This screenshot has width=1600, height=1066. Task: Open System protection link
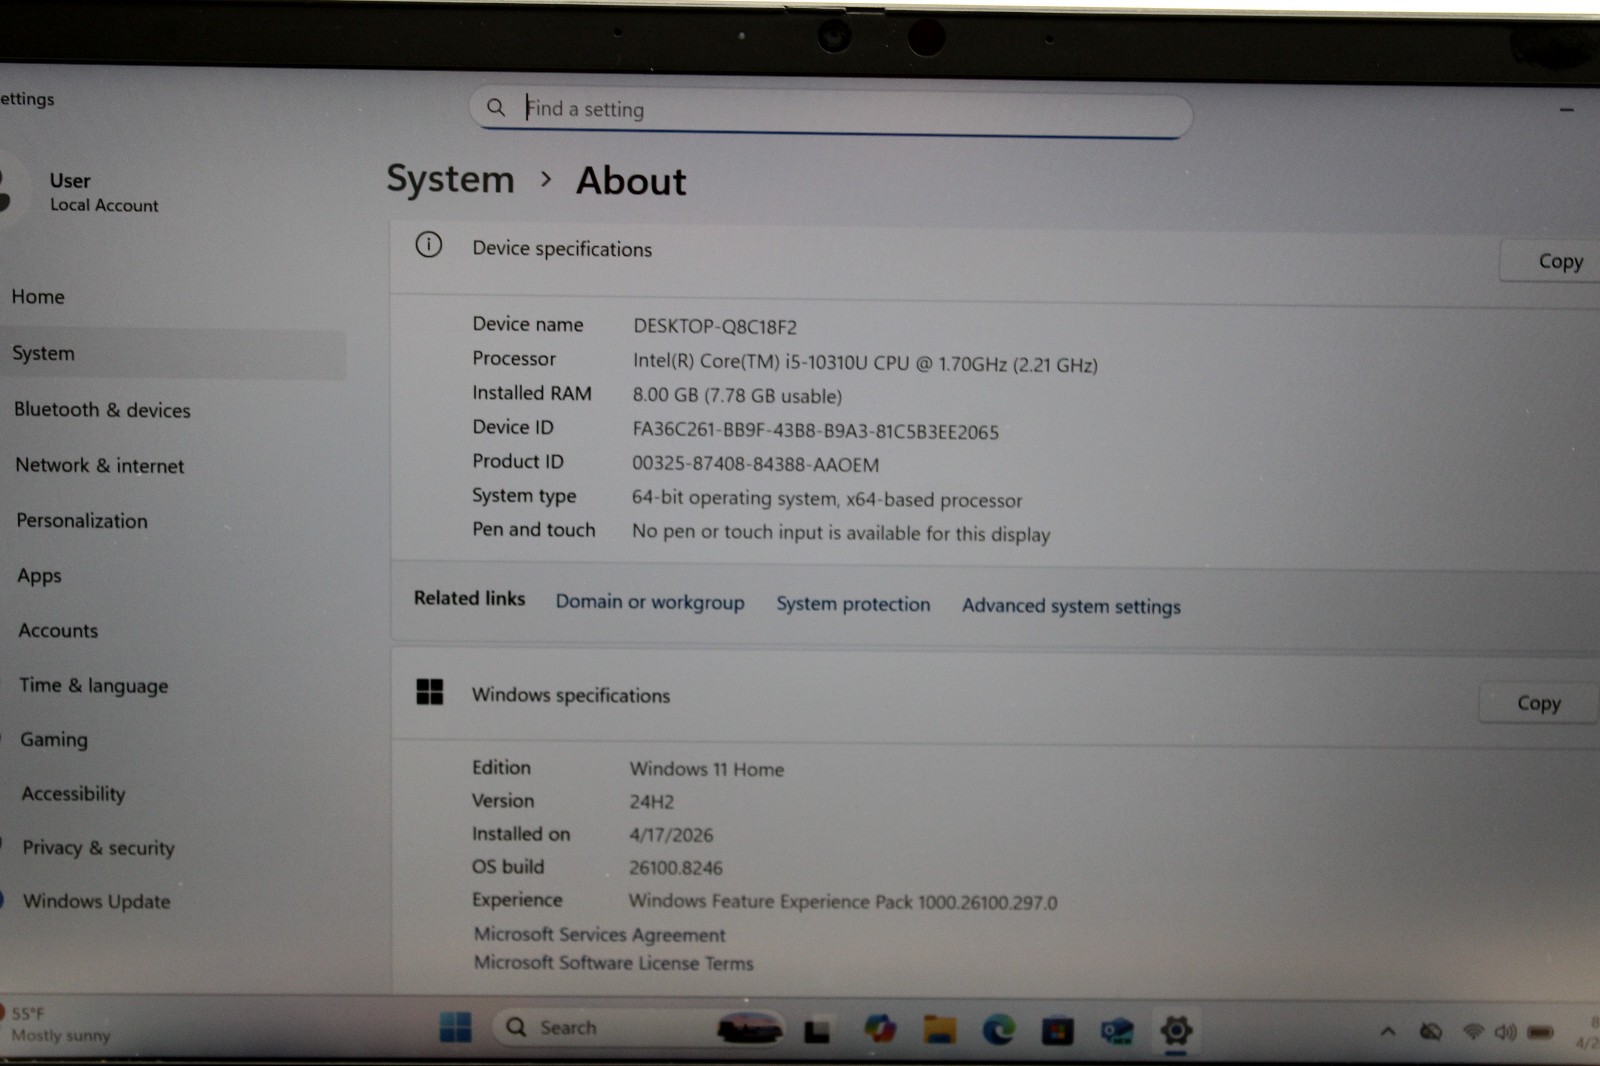coord(853,604)
